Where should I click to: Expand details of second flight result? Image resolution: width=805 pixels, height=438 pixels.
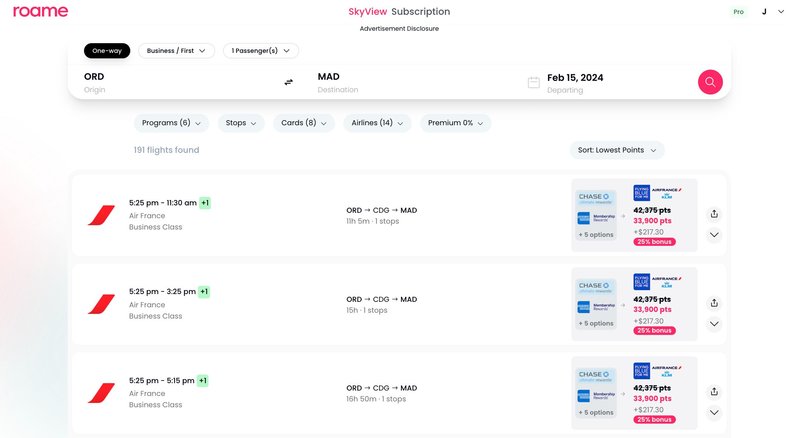pos(714,324)
